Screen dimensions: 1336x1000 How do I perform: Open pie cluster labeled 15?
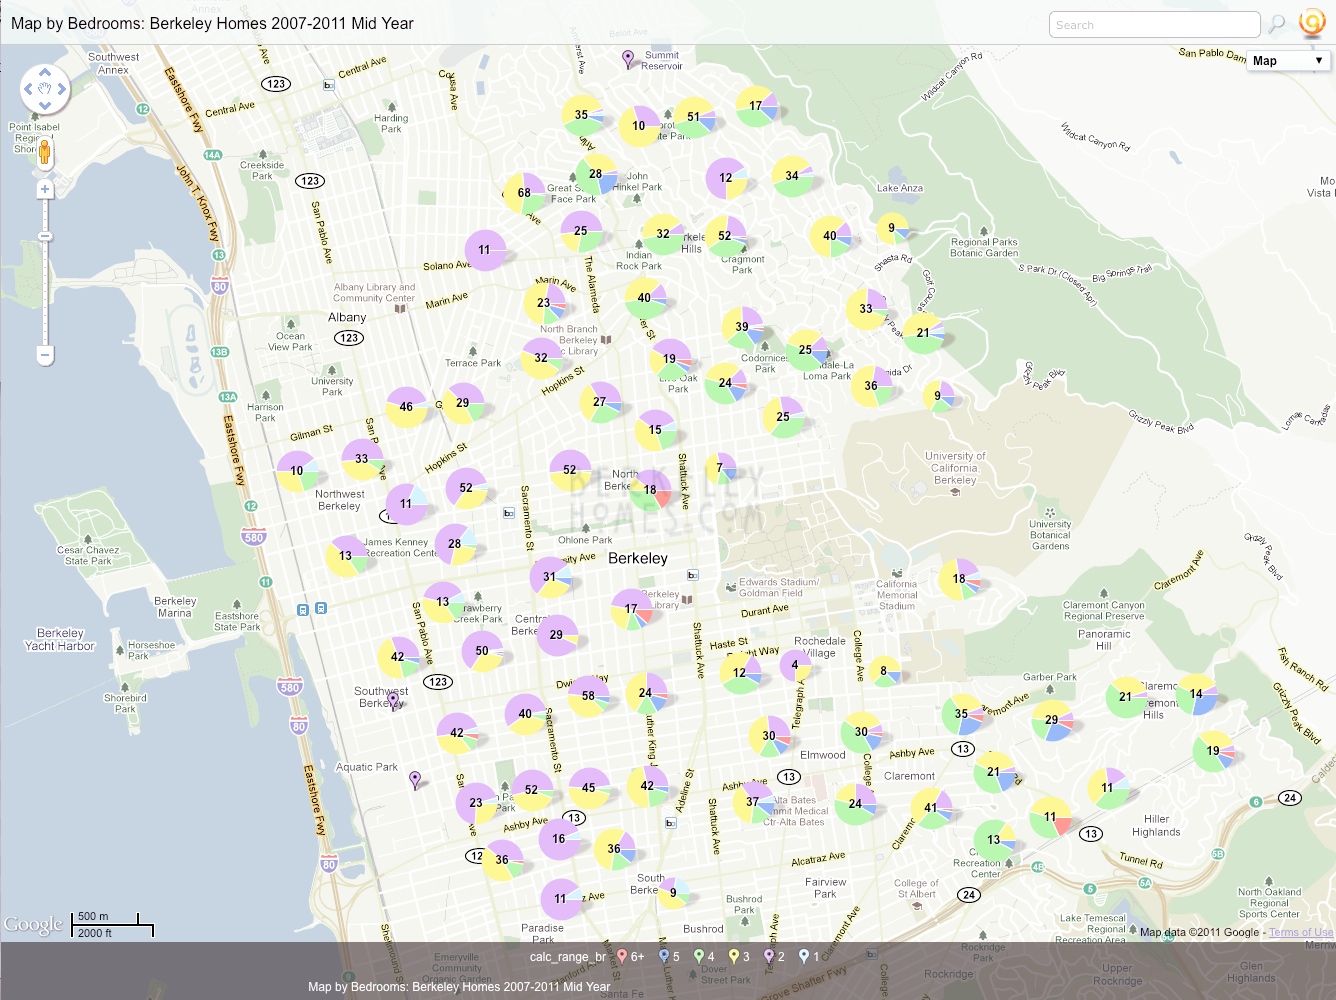click(x=655, y=430)
